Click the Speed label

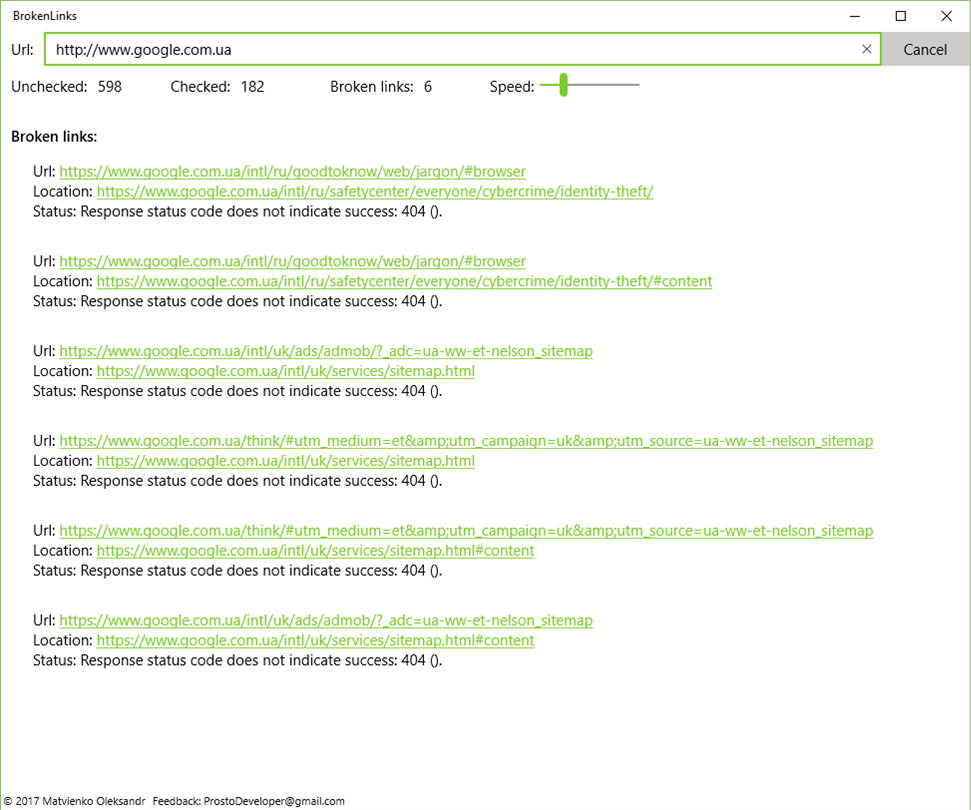click(x=512, y=87)
